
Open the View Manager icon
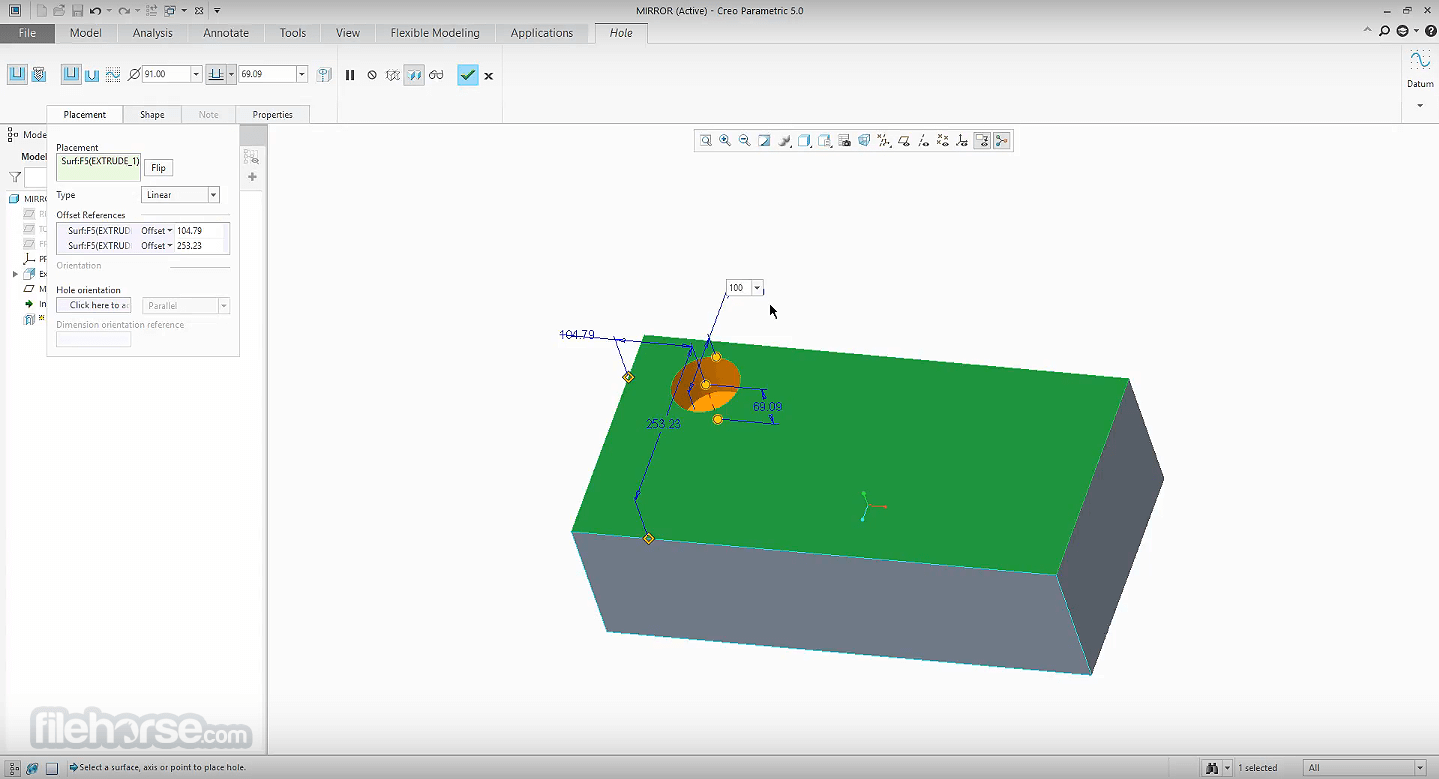pos(844,141)
